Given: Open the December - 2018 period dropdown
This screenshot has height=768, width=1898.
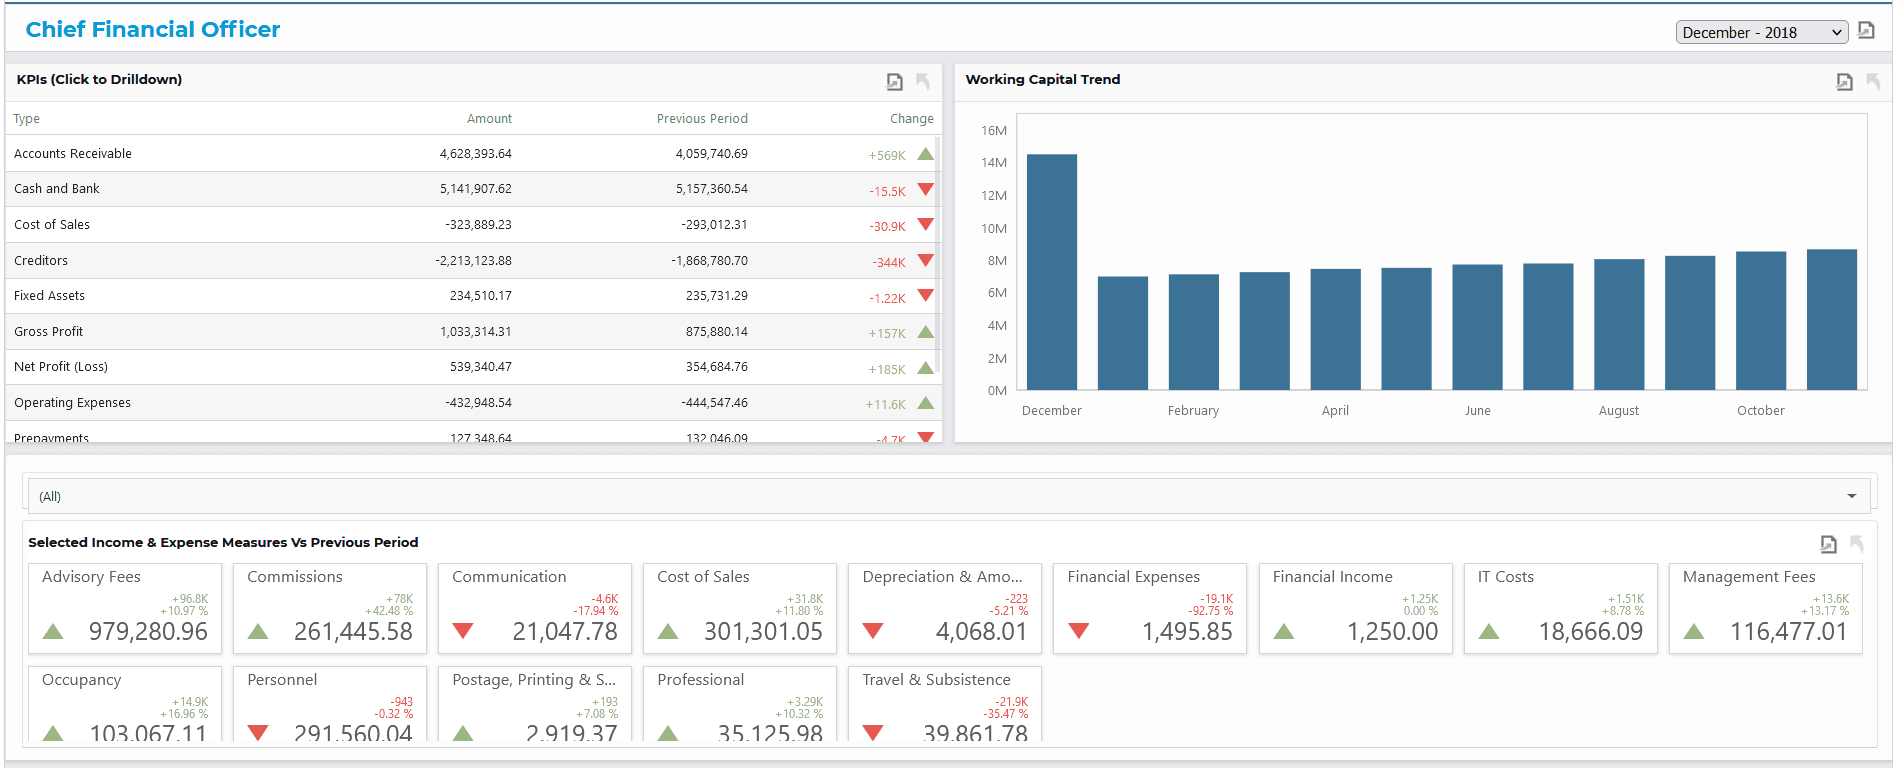Looking at the screenshot, I should click(1762, 32).
